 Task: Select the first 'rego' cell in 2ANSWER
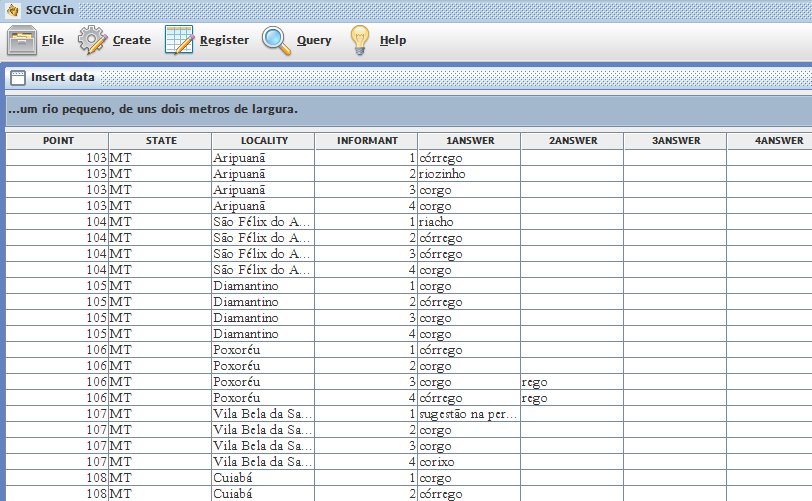pos(572,382)
